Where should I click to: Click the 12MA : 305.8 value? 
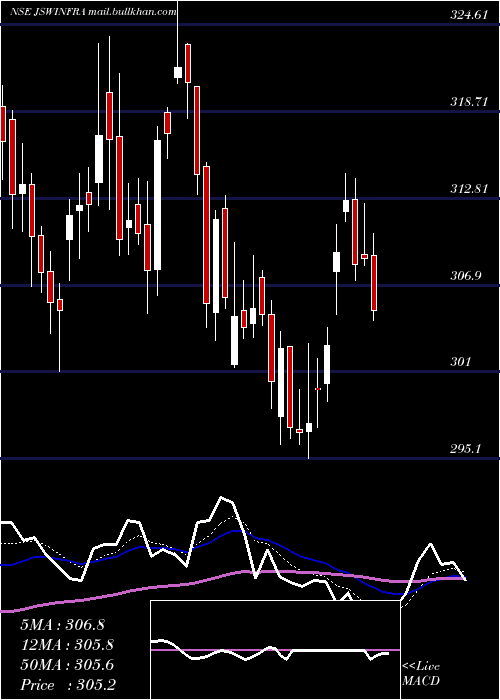click(67, 644)
